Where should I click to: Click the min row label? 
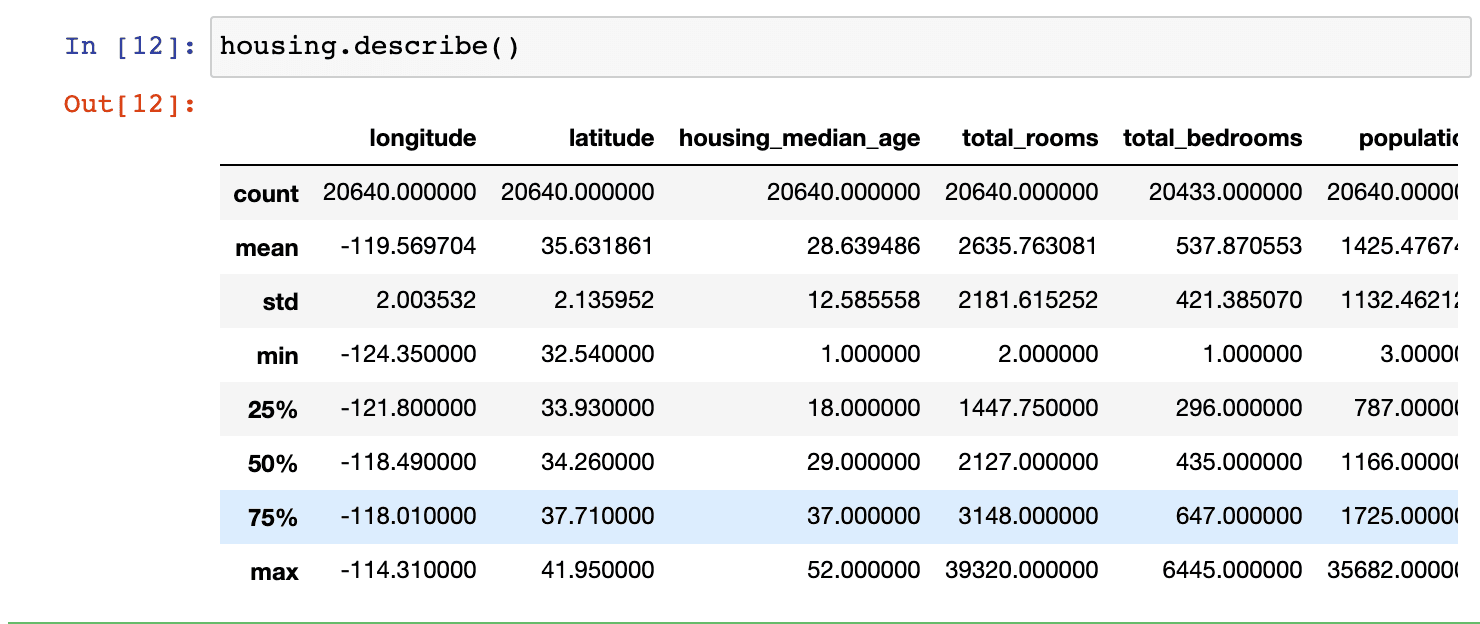pyautogui.click(x=278, y=356)
